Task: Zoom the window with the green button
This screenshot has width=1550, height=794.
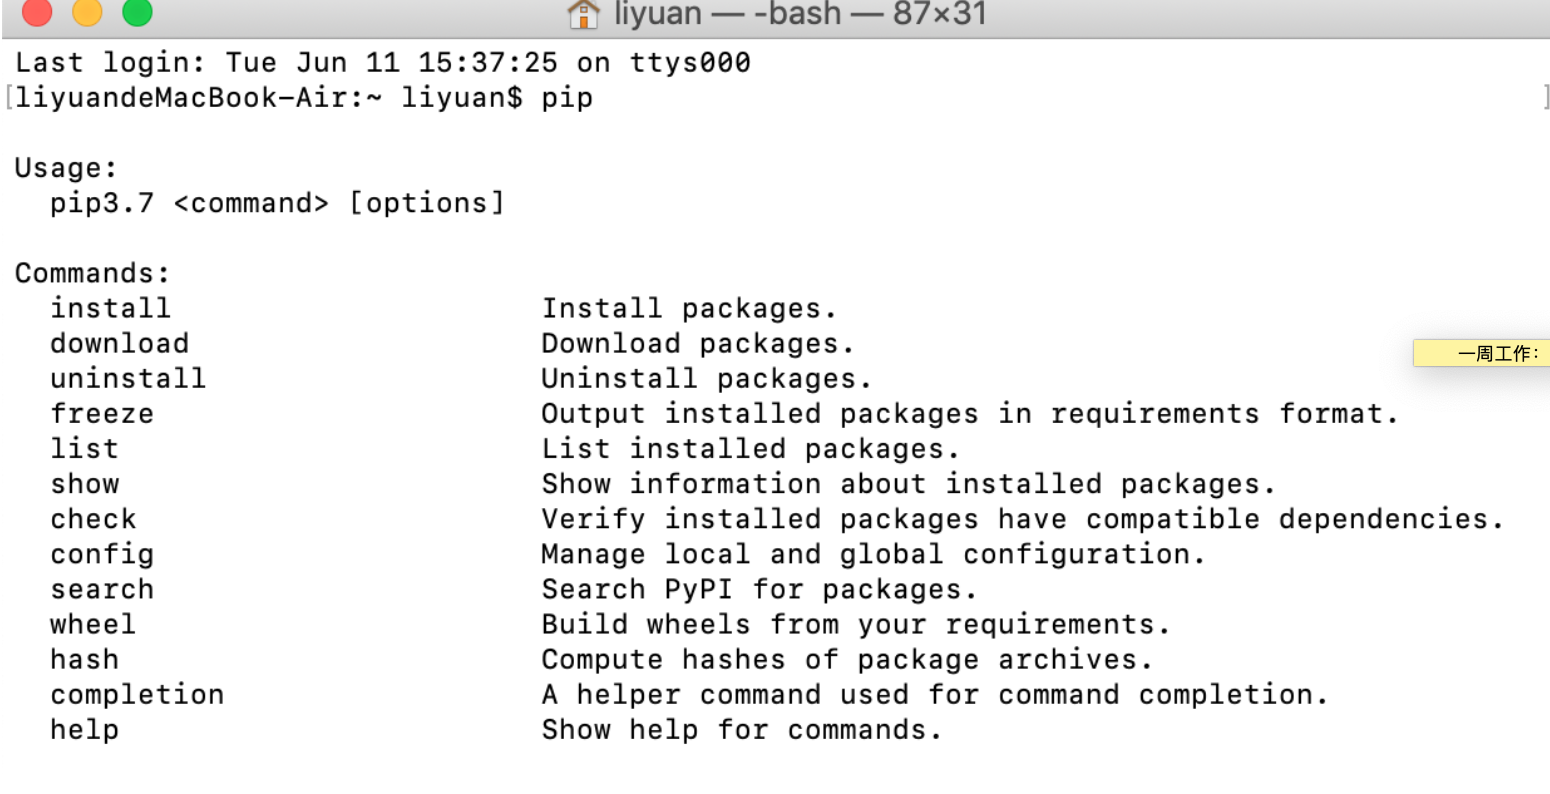Action: pos(137,13)
